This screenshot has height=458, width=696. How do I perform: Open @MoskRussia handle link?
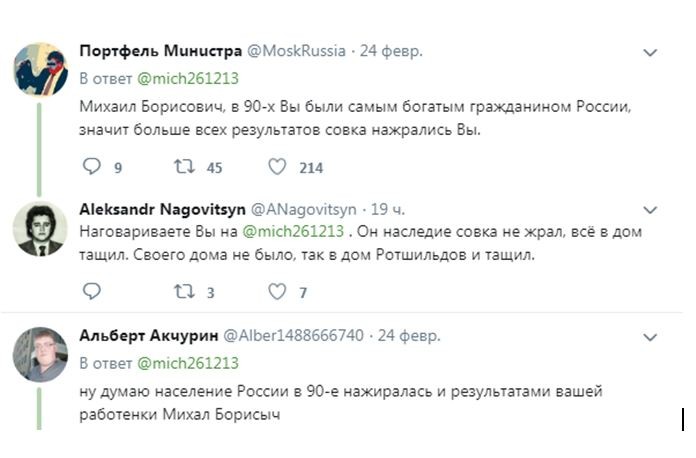[297, 51]
